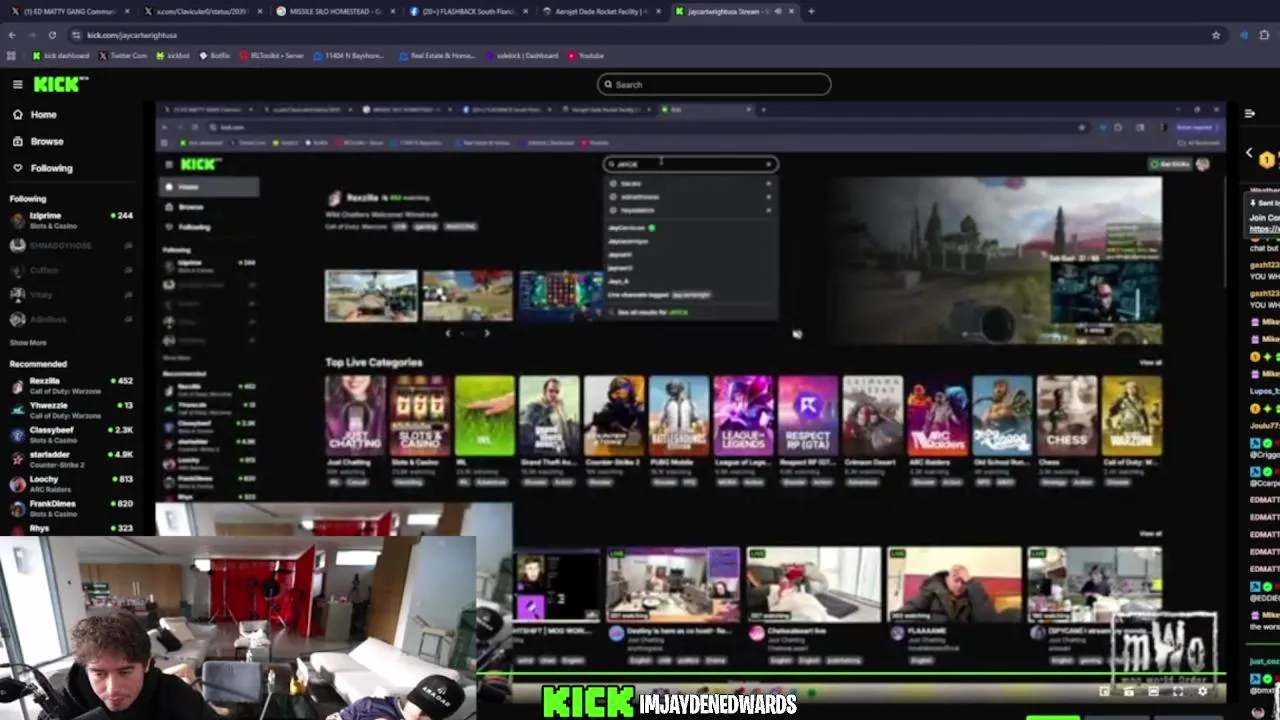Toggle the Kick sidebar hamburger menu

click(17, 85)
